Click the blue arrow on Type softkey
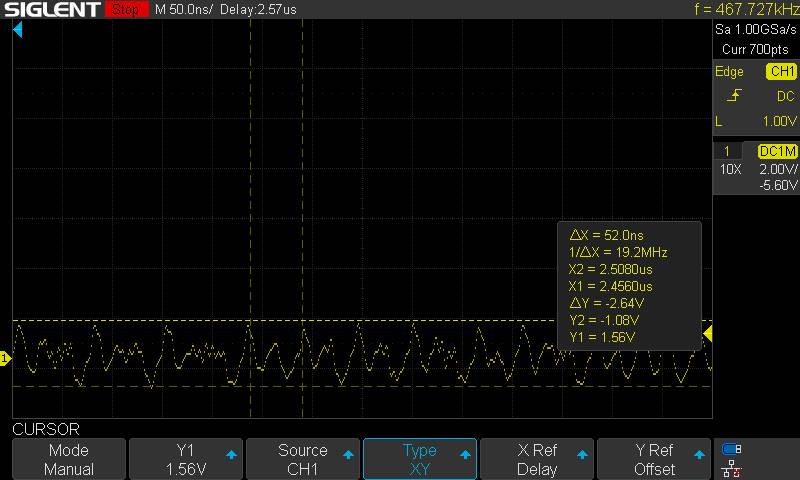Viewport: 800px width, 480px height. pos(465,454)
